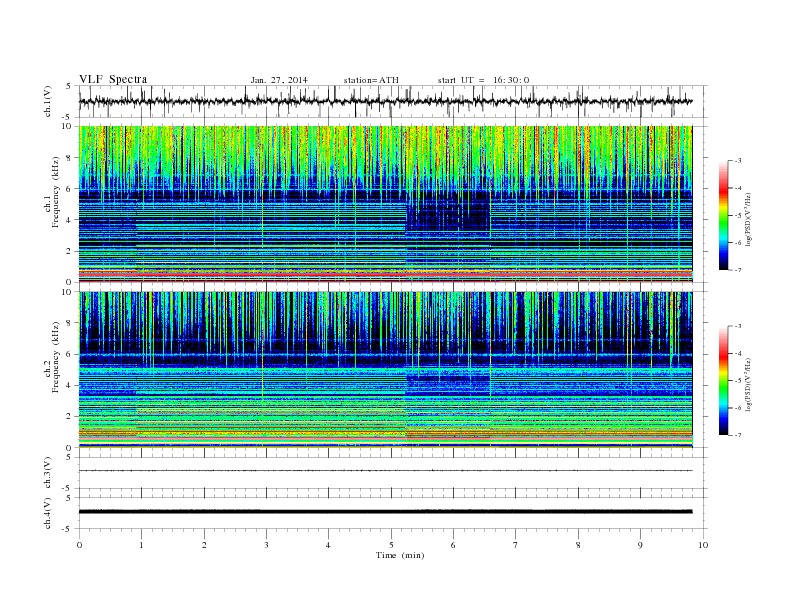Select the "ch.3(V)" axis label
This screenshot has height=612, width=792.
pyautogui.click(x=48, y=473)
